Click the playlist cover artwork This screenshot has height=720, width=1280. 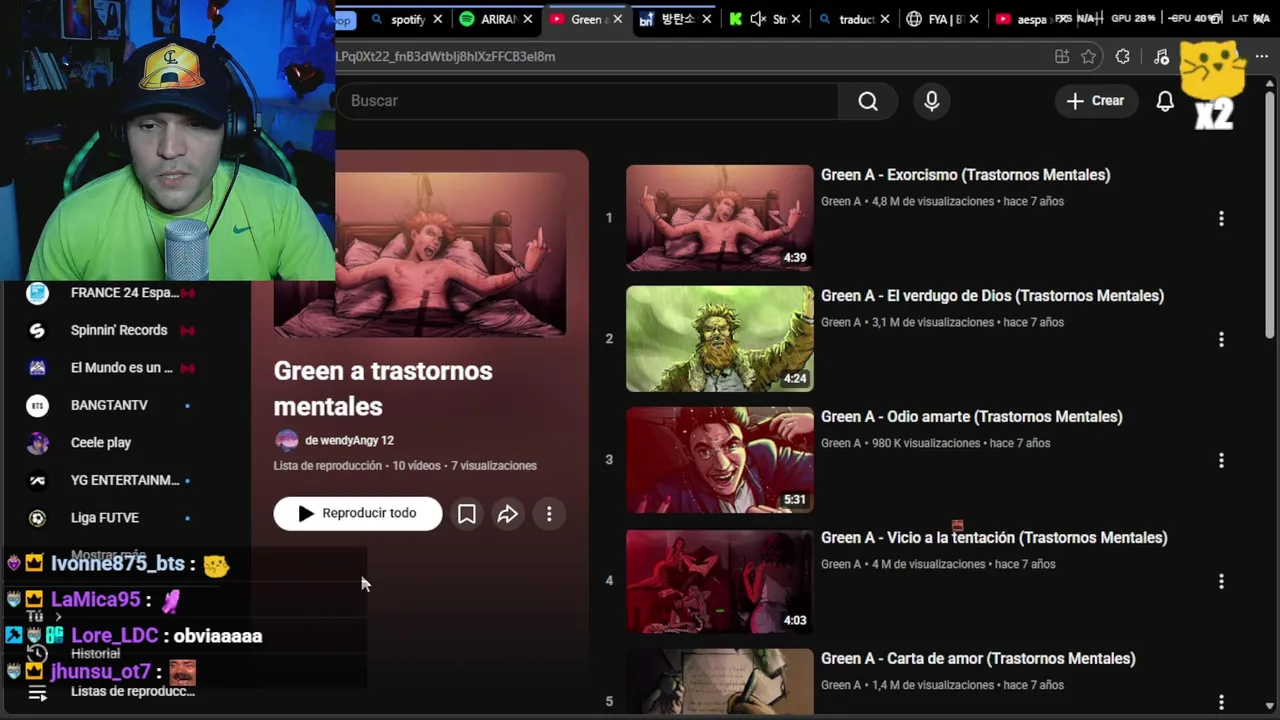[420, 254]
